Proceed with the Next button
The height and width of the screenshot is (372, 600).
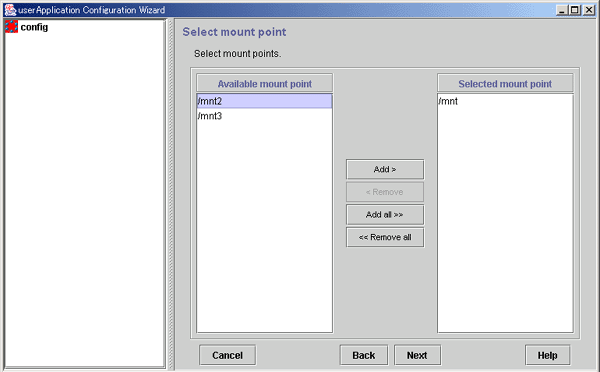pyautogui.click(x=417, y=355)
